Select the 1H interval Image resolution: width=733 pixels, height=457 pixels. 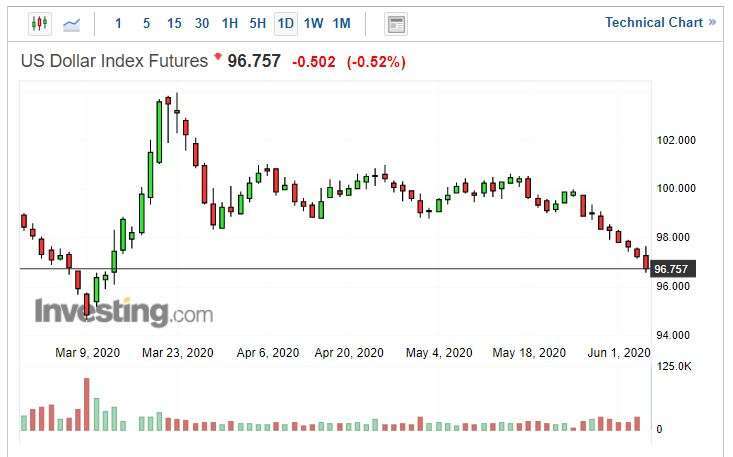(230, 23)
